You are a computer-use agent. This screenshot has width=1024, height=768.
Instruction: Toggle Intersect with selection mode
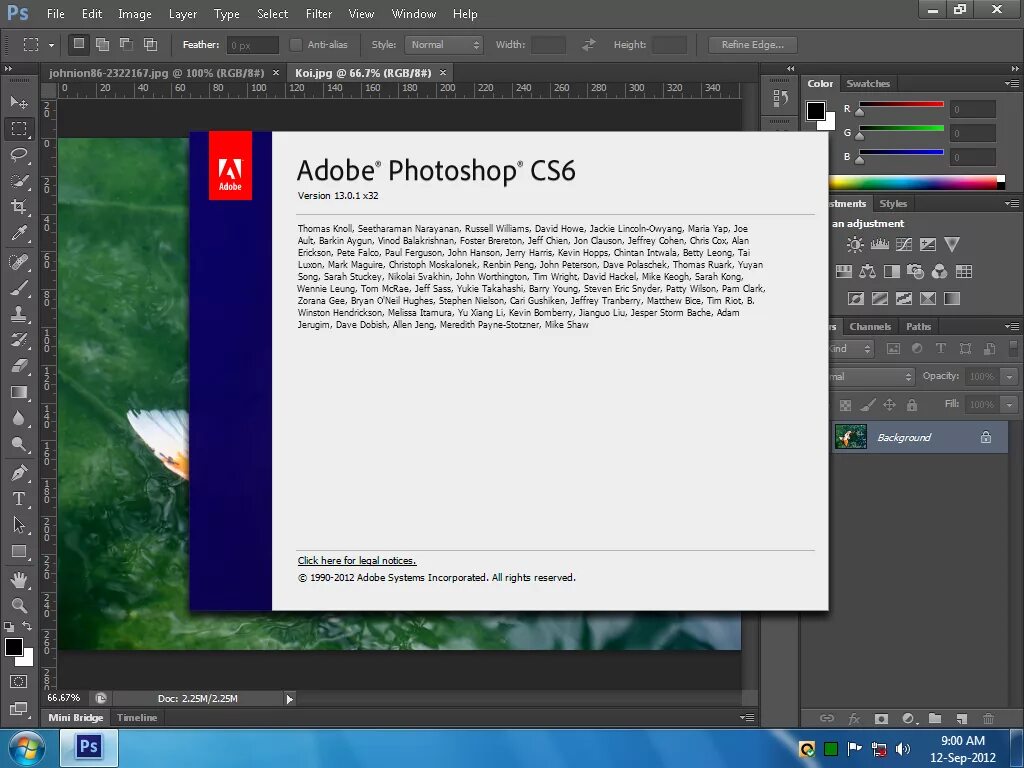[x=150, y=44]
